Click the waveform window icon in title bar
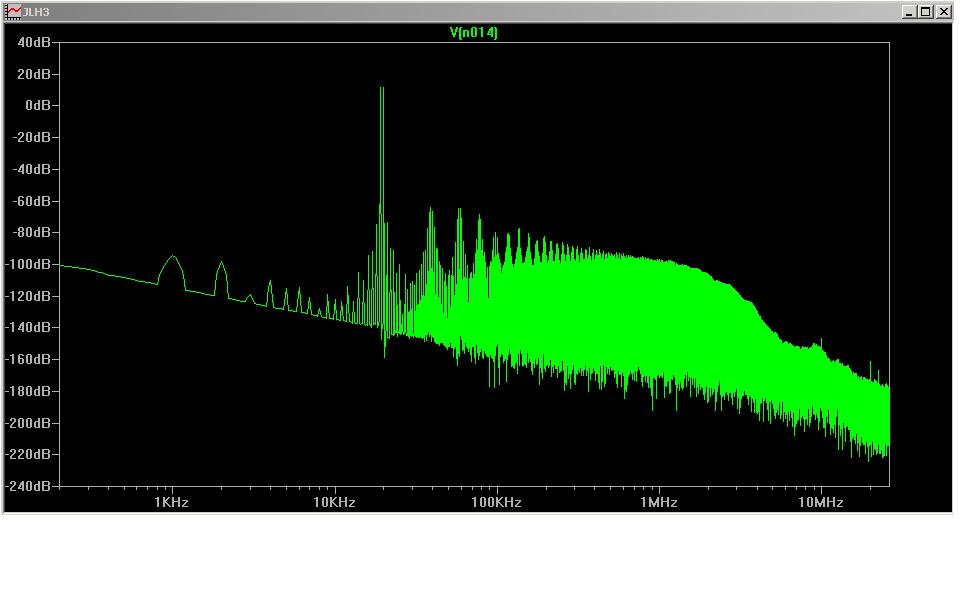Viewport: 960px width, 600px height. point(14,12)
